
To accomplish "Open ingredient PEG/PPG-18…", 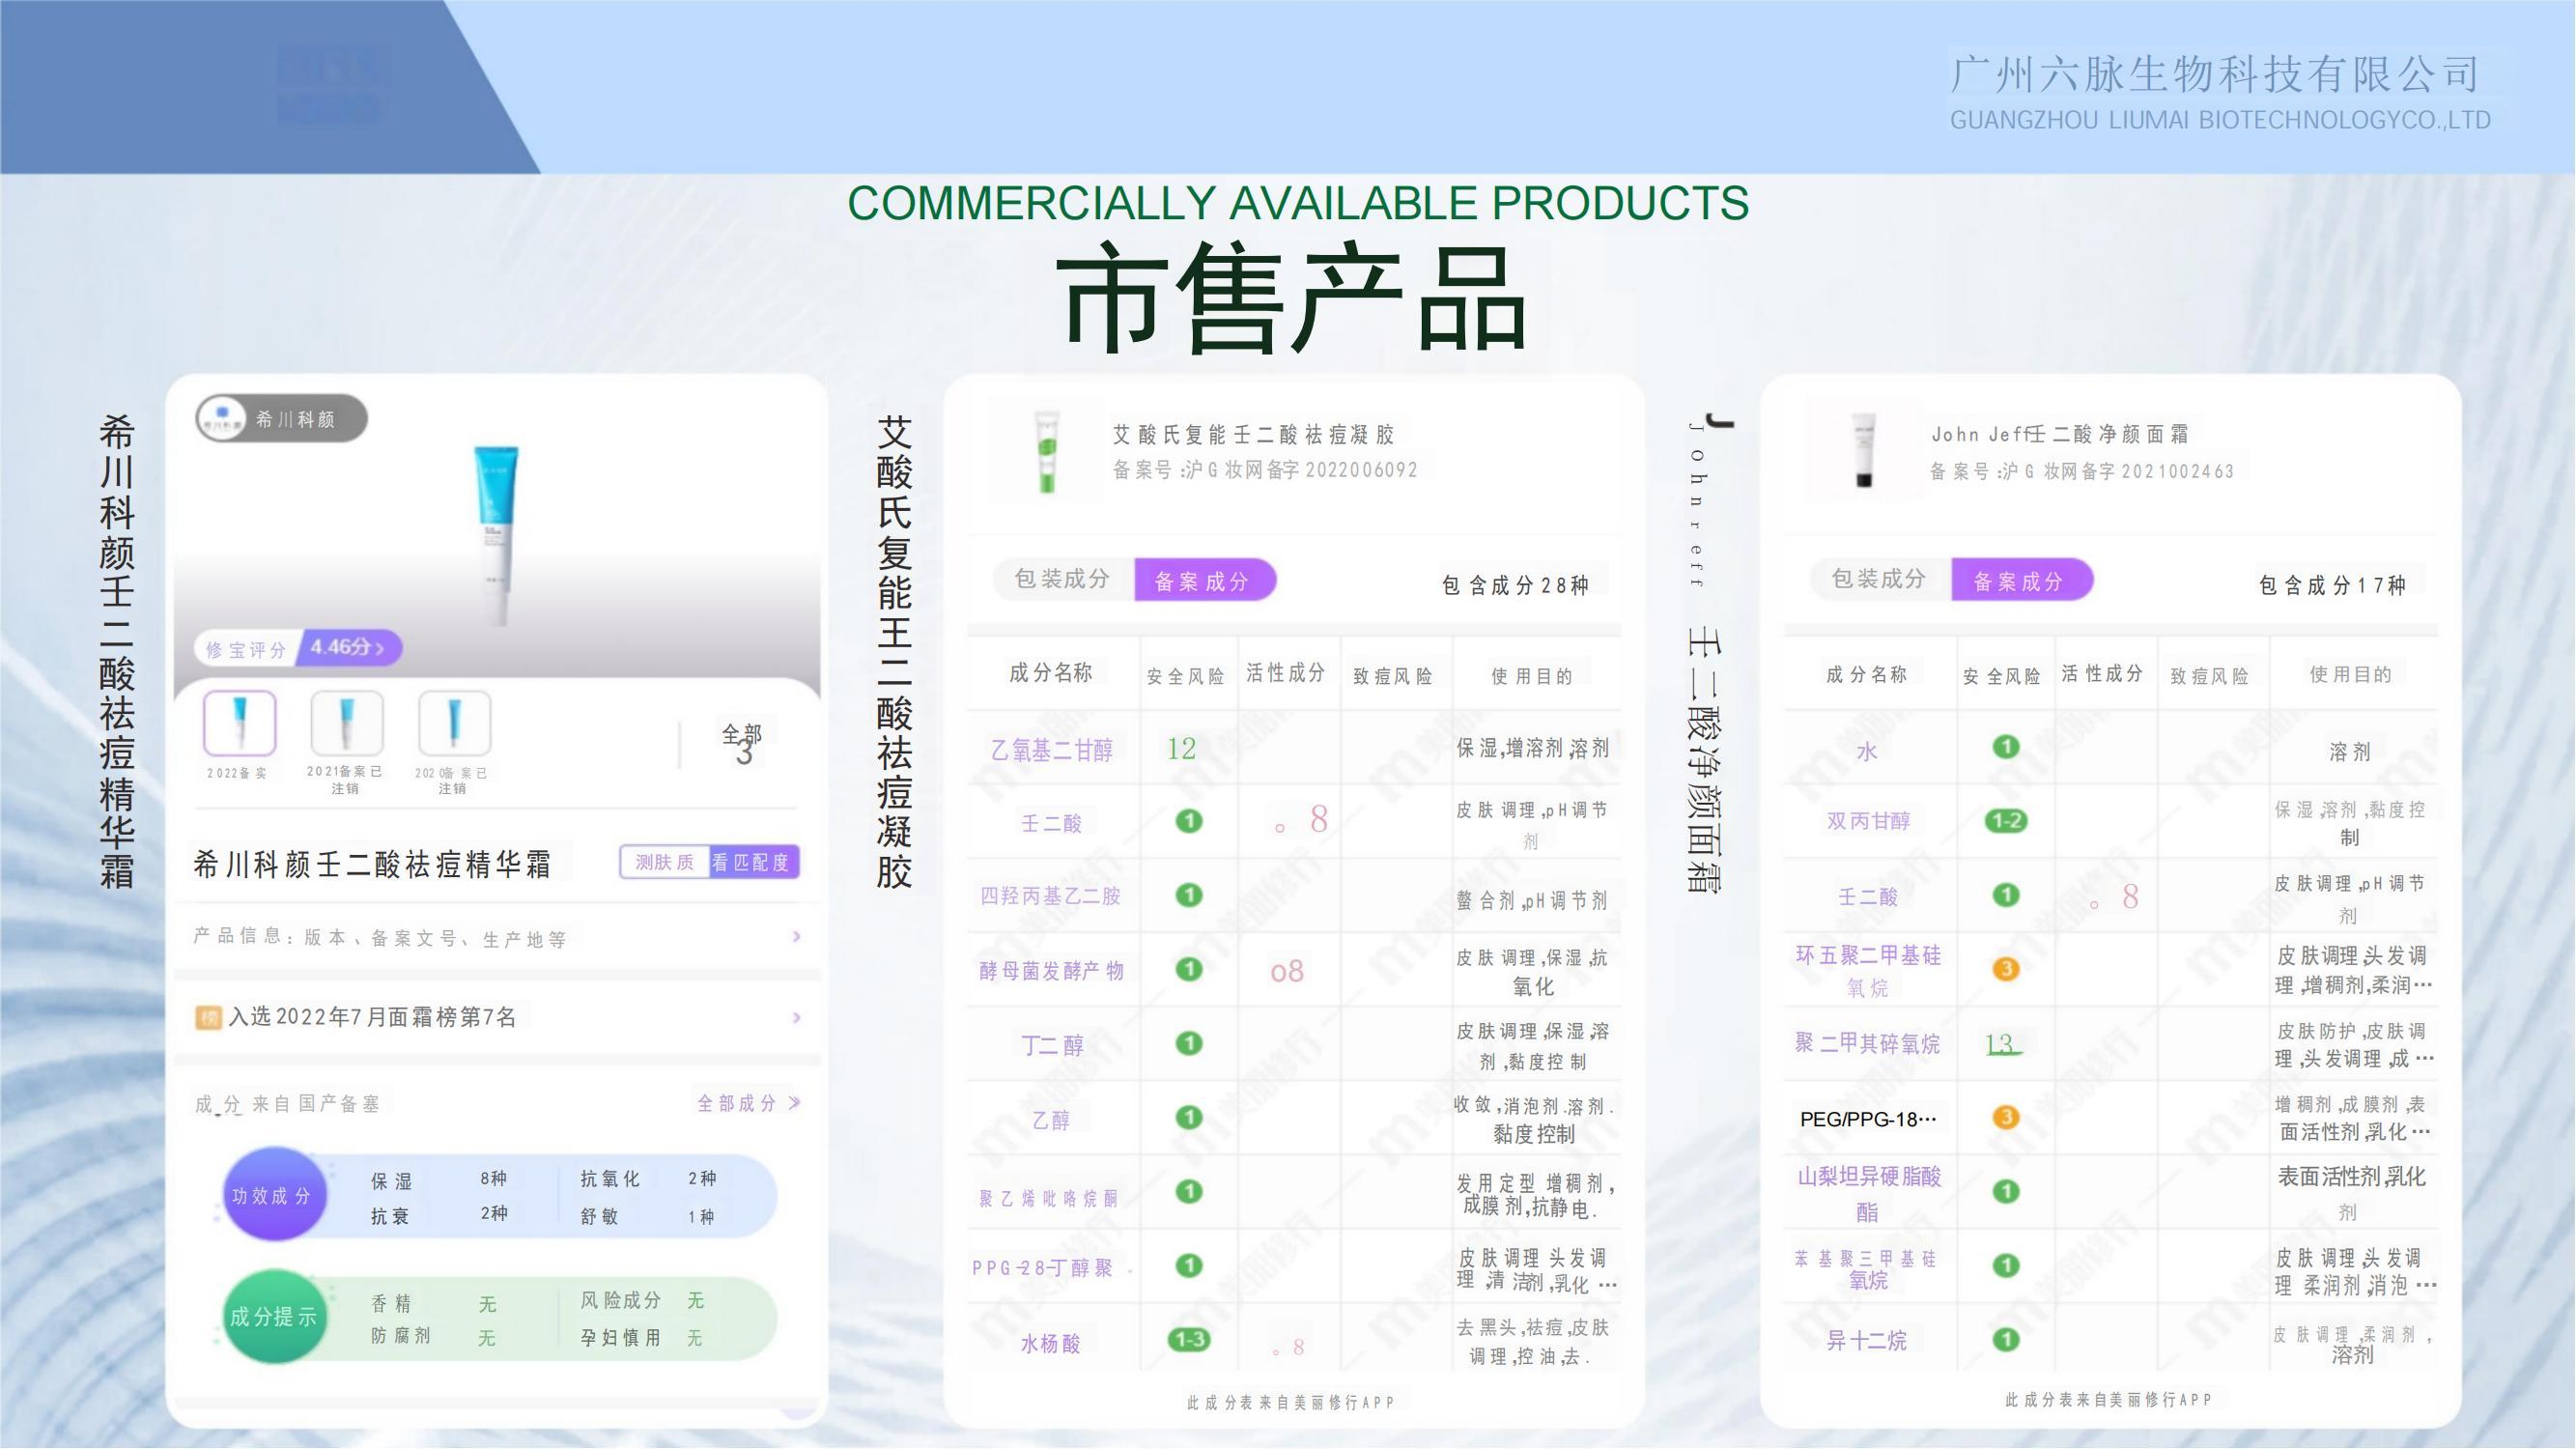I will pos(1868,1119).
